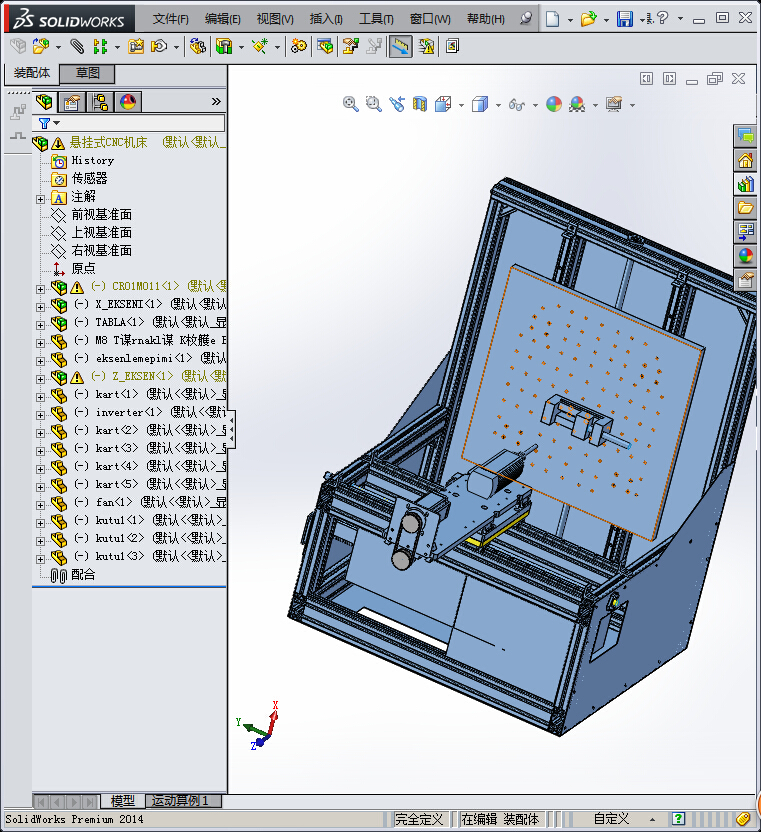The width and height of the screenshot is (761, 832).
Task: Click the New document icon in title bar
Action: (x=552, y=19)
